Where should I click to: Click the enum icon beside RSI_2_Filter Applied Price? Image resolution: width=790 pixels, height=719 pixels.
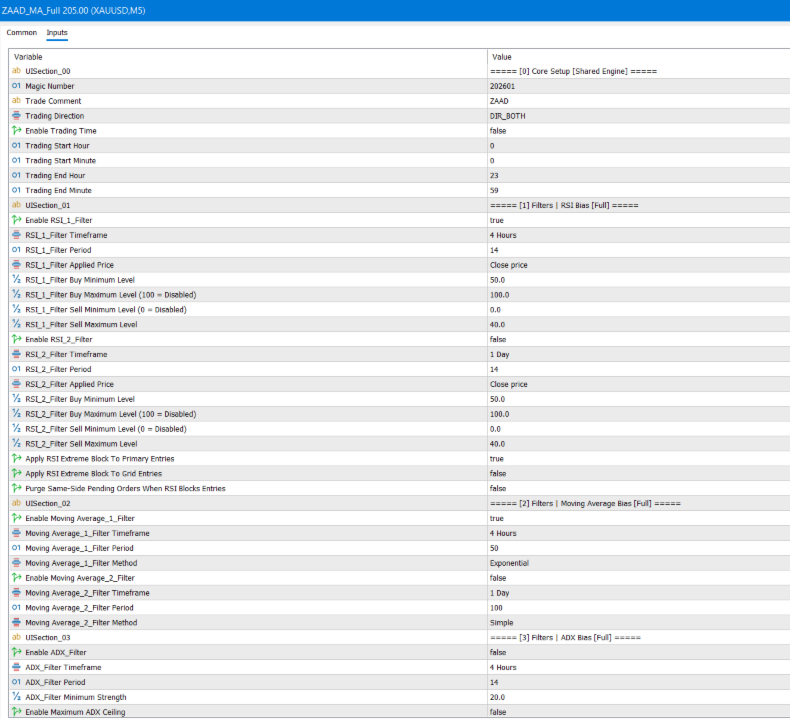(x=17, y=384)
